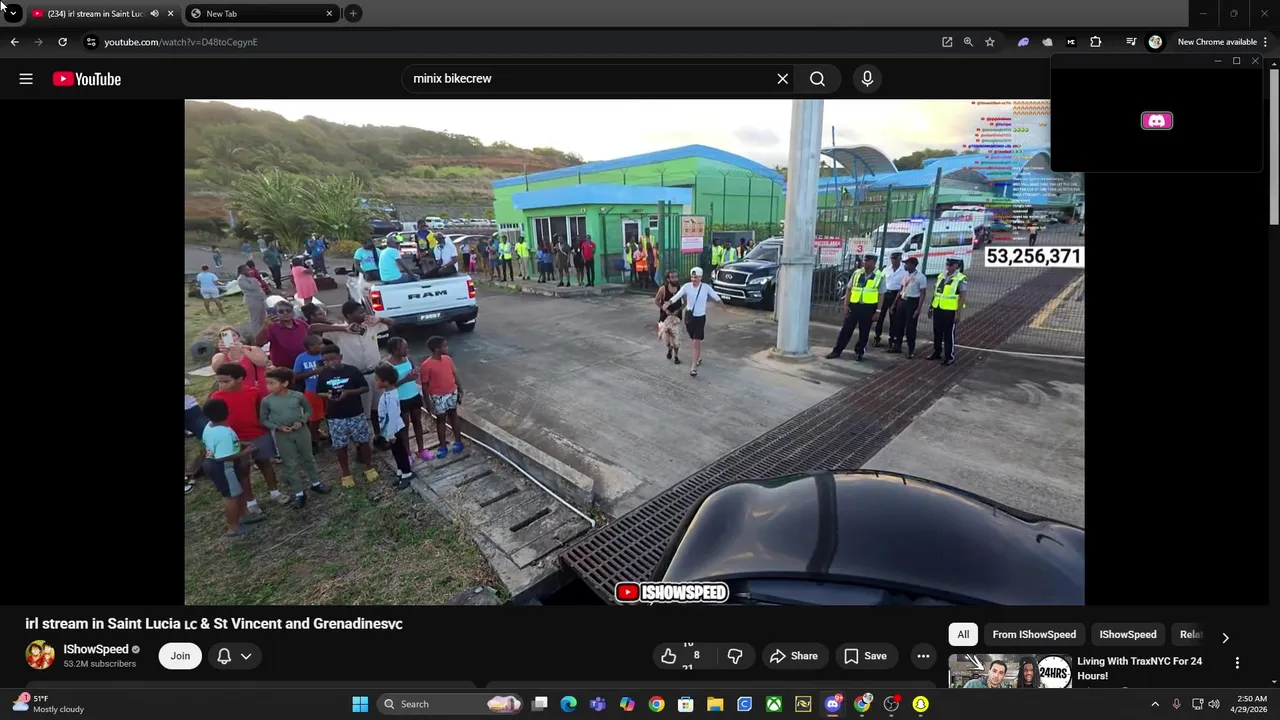Run the search with the magnifier button
The height and width of the screenshot is (720, 1280).
[x=817, y=79]
